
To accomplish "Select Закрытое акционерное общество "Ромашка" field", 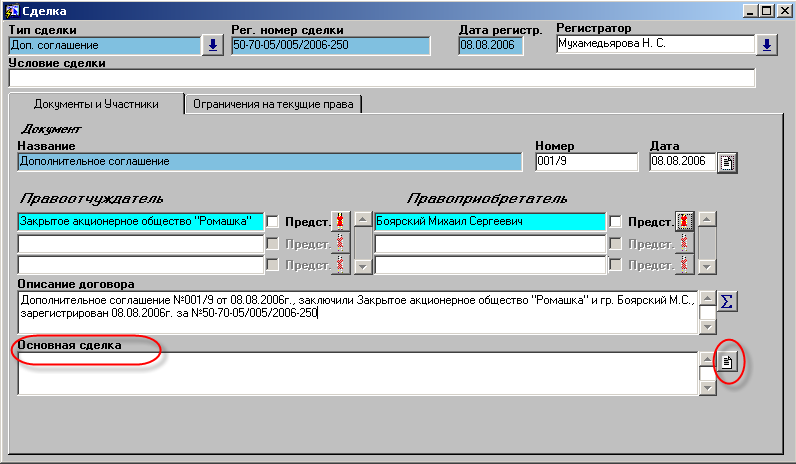I will point(141,221).
